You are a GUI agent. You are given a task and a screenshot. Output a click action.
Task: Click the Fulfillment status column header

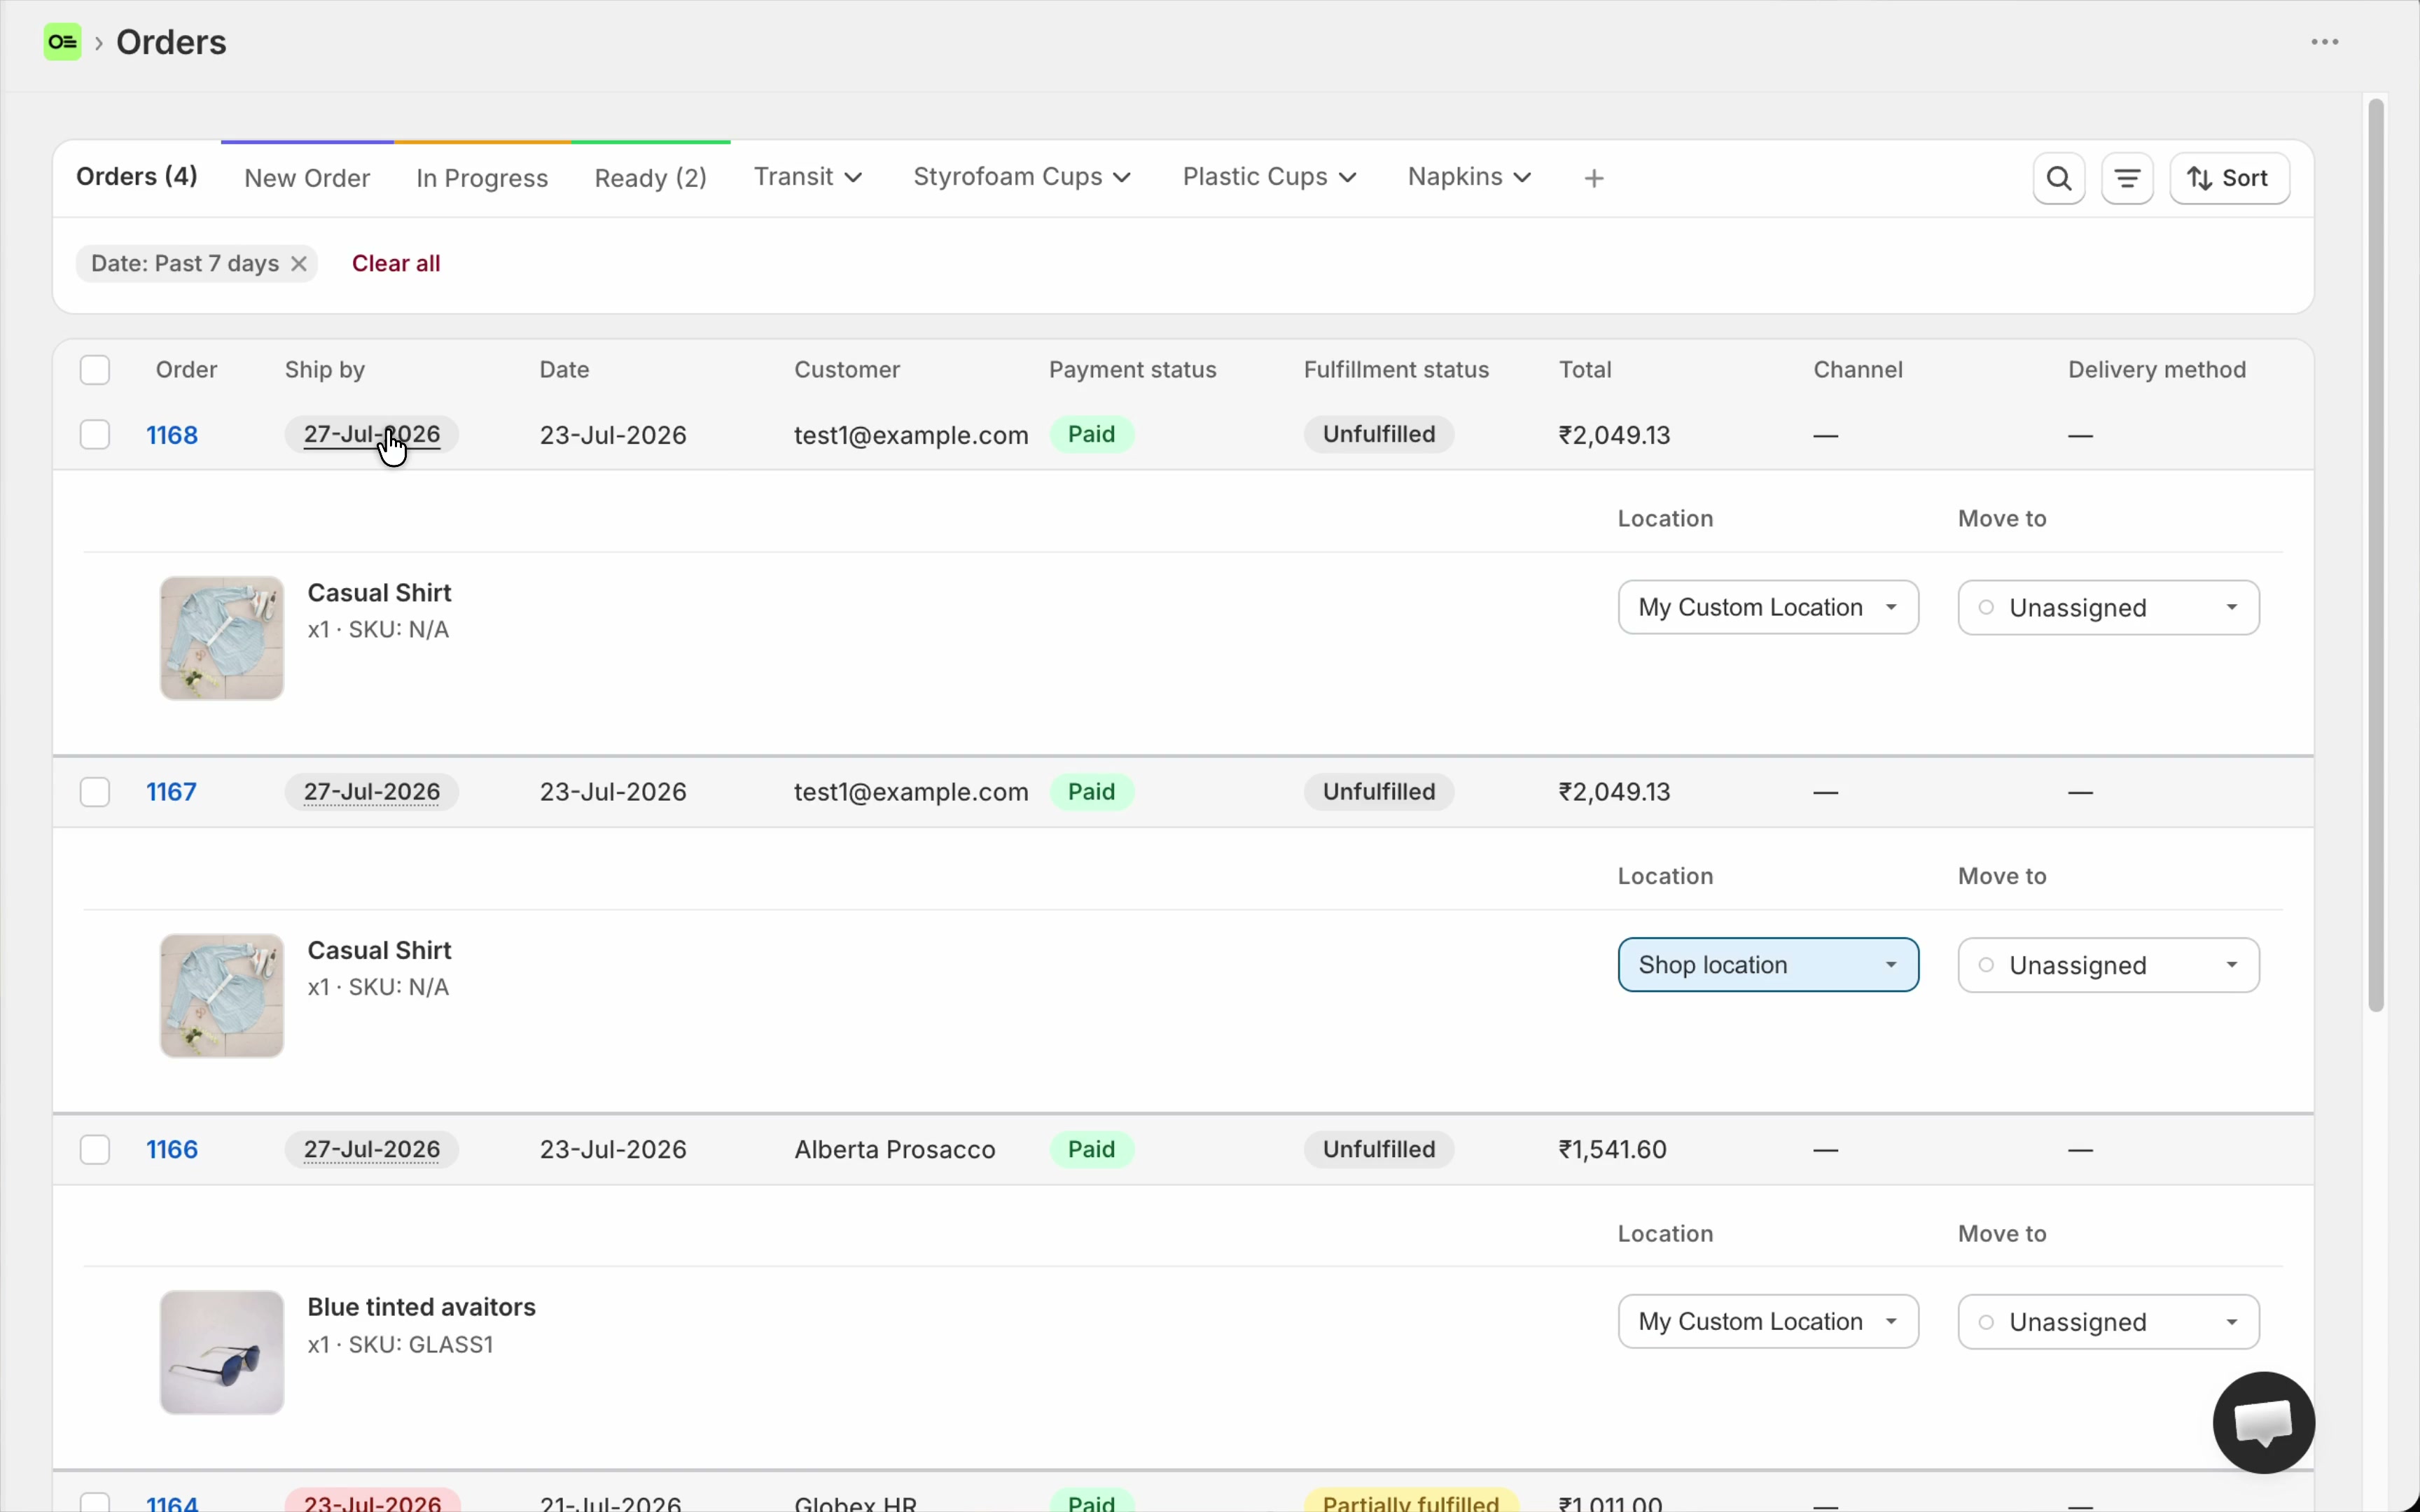click(x=1397, y=370)
